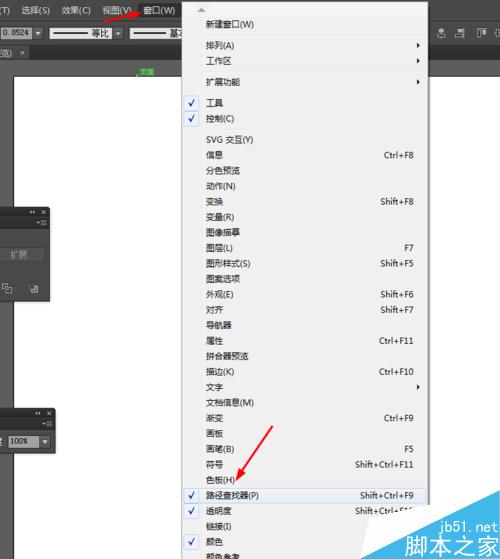Choose 文档信息(M) menu item
Viewport: 500px width, 559px height.
pyautogui.click(x=305, y=402)
